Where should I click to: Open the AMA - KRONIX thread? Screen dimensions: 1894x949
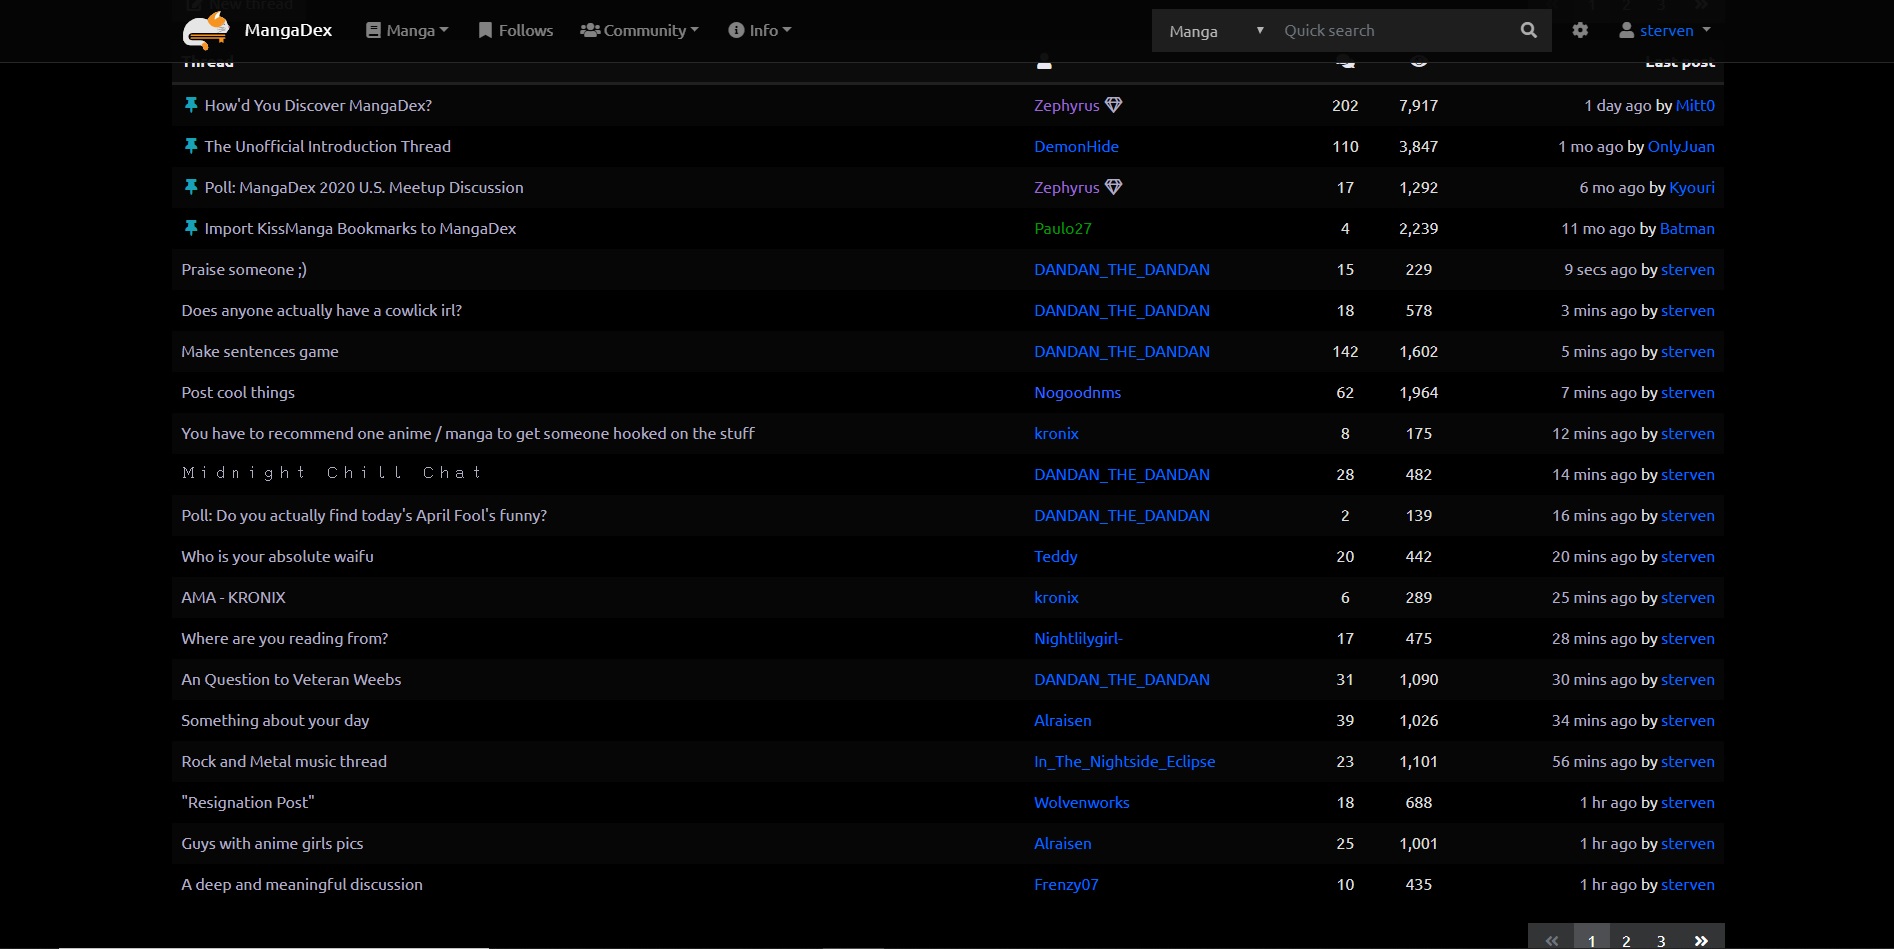pos(233,597)
